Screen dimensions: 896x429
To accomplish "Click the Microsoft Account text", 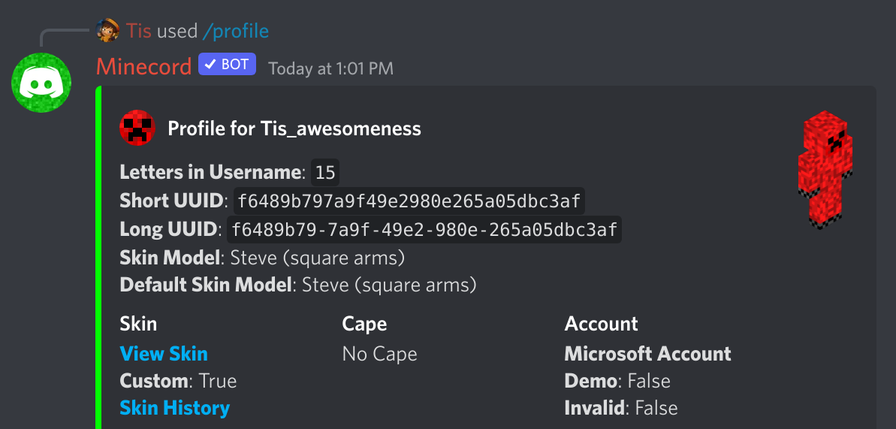I will pos(648,354).
